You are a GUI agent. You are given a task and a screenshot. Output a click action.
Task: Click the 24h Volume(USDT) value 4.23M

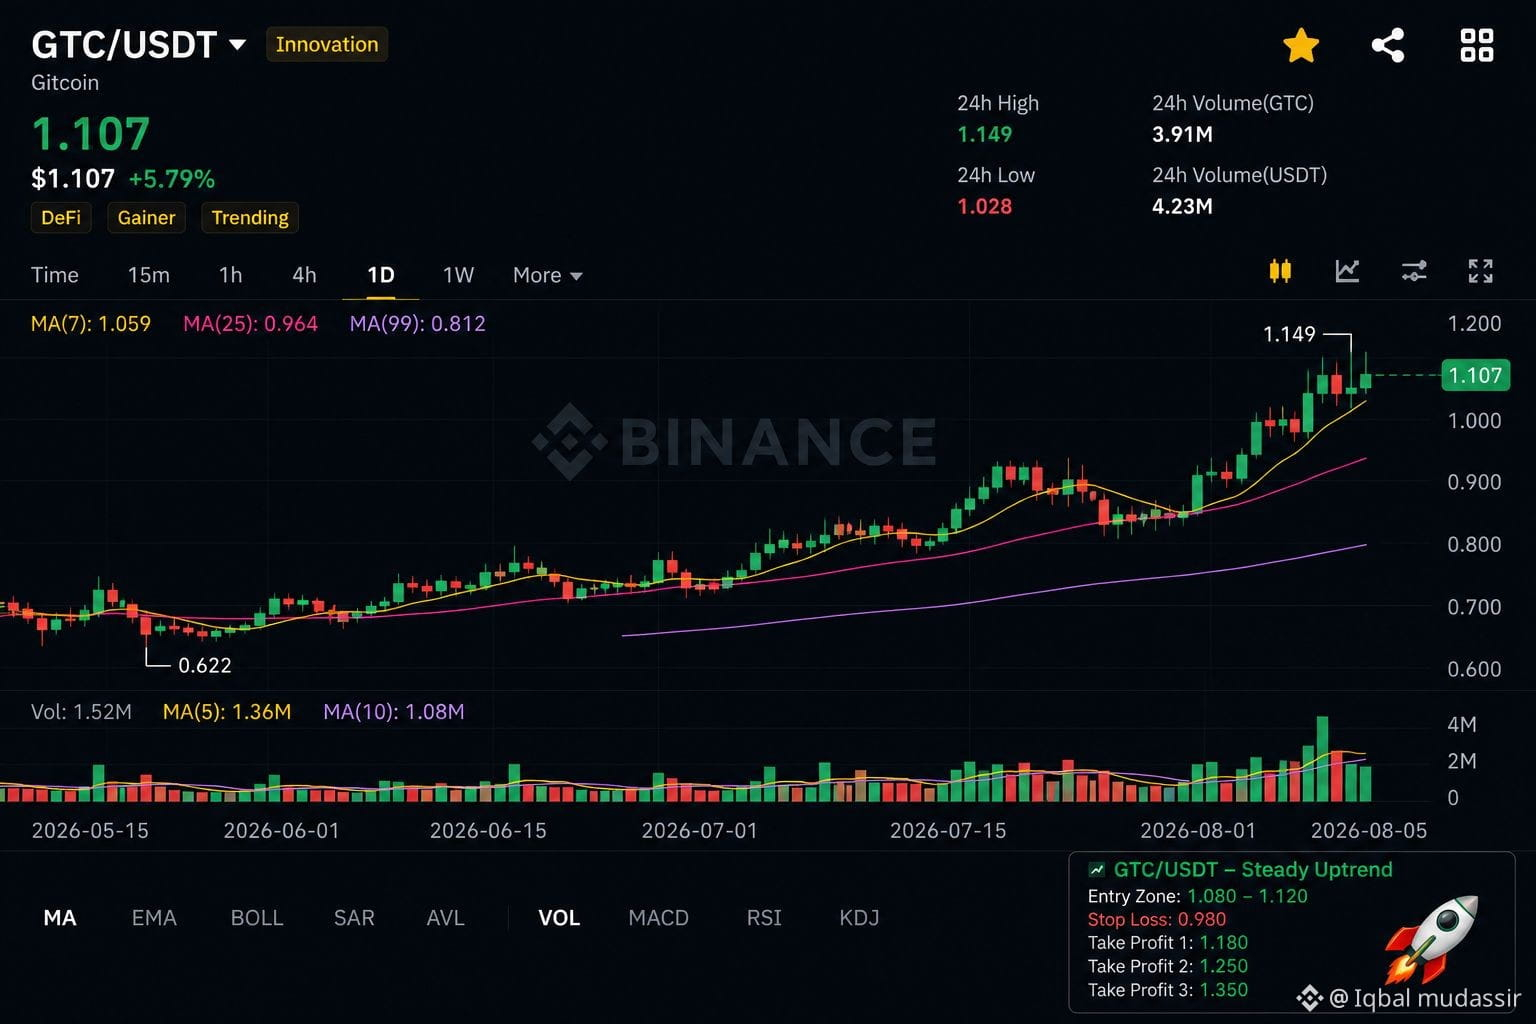pos(1182,206)
